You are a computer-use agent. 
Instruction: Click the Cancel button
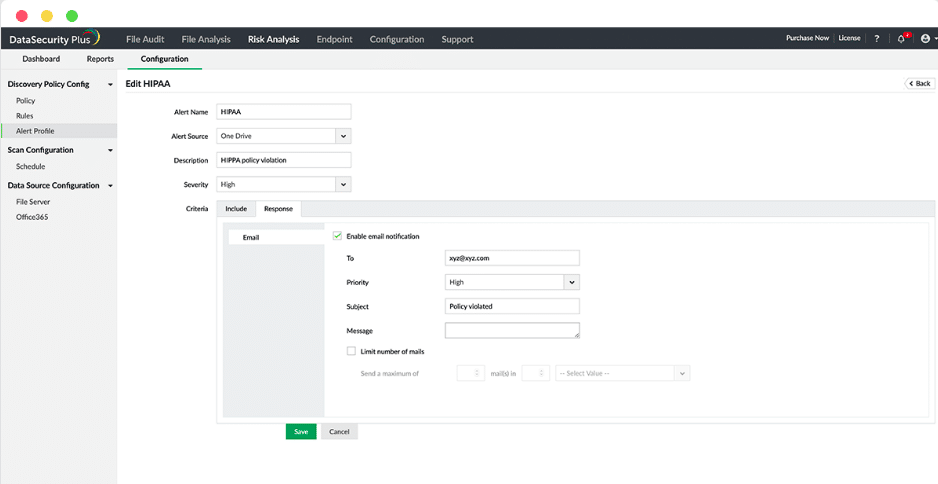click(x=339, y=431)
